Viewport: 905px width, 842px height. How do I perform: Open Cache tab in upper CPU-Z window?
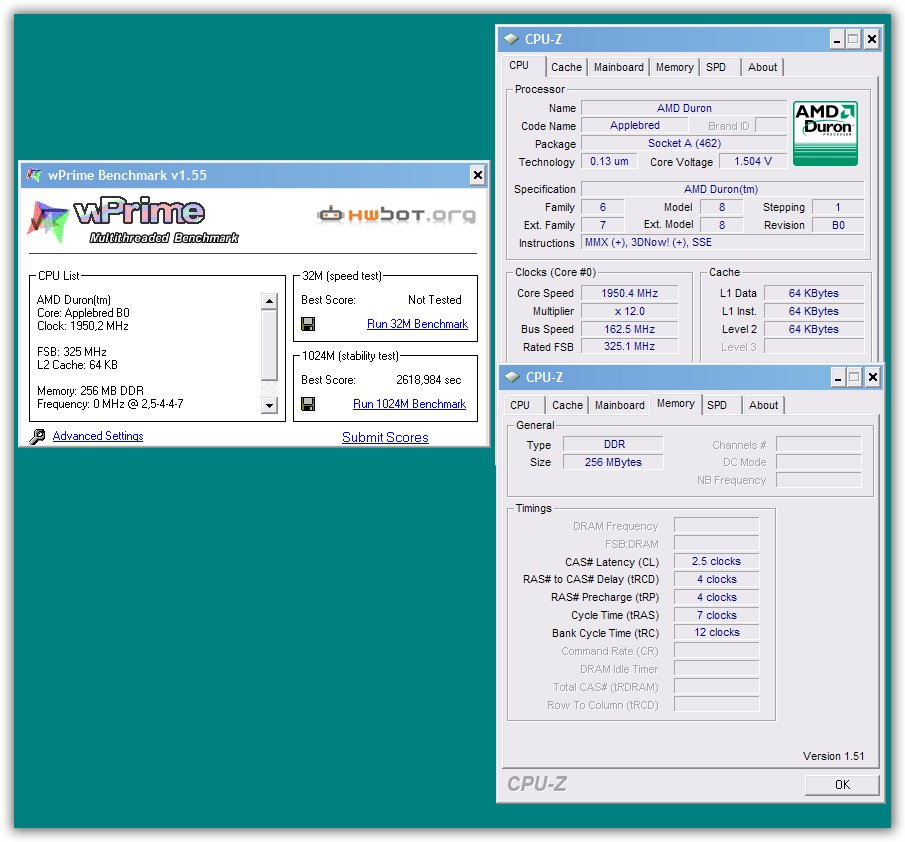566,67
